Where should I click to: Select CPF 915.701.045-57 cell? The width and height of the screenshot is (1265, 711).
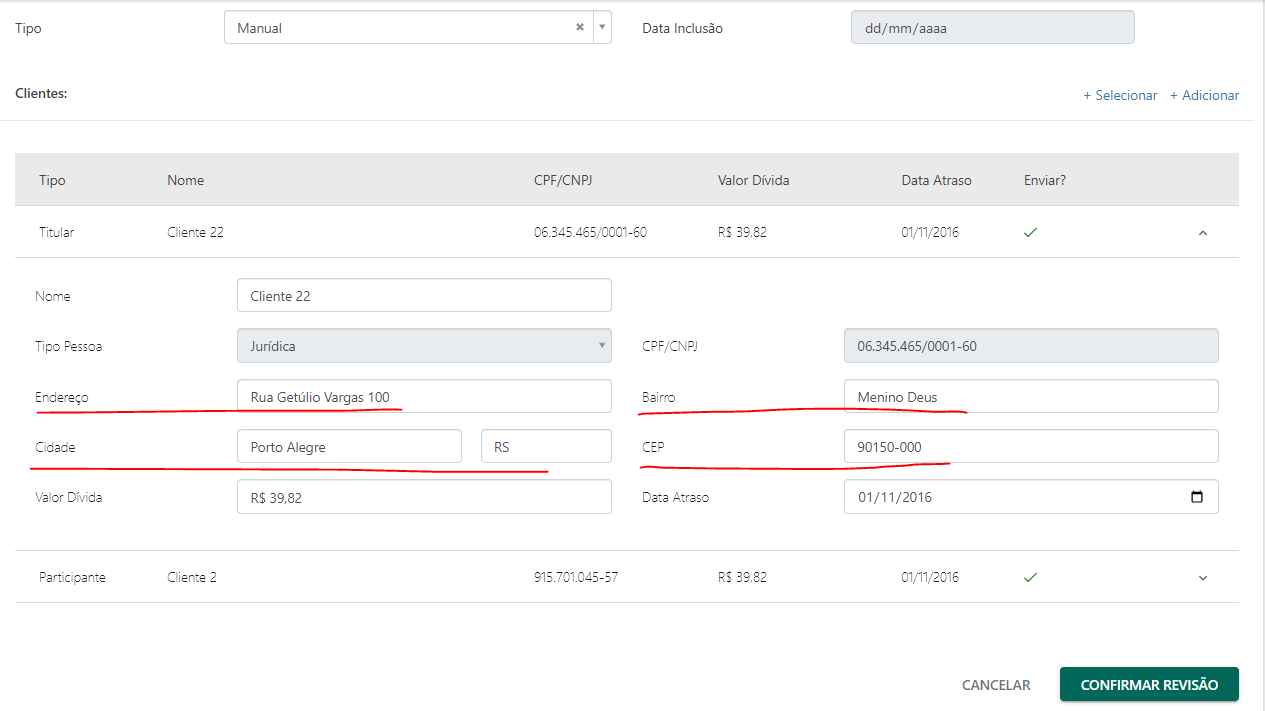coord(576,577)
